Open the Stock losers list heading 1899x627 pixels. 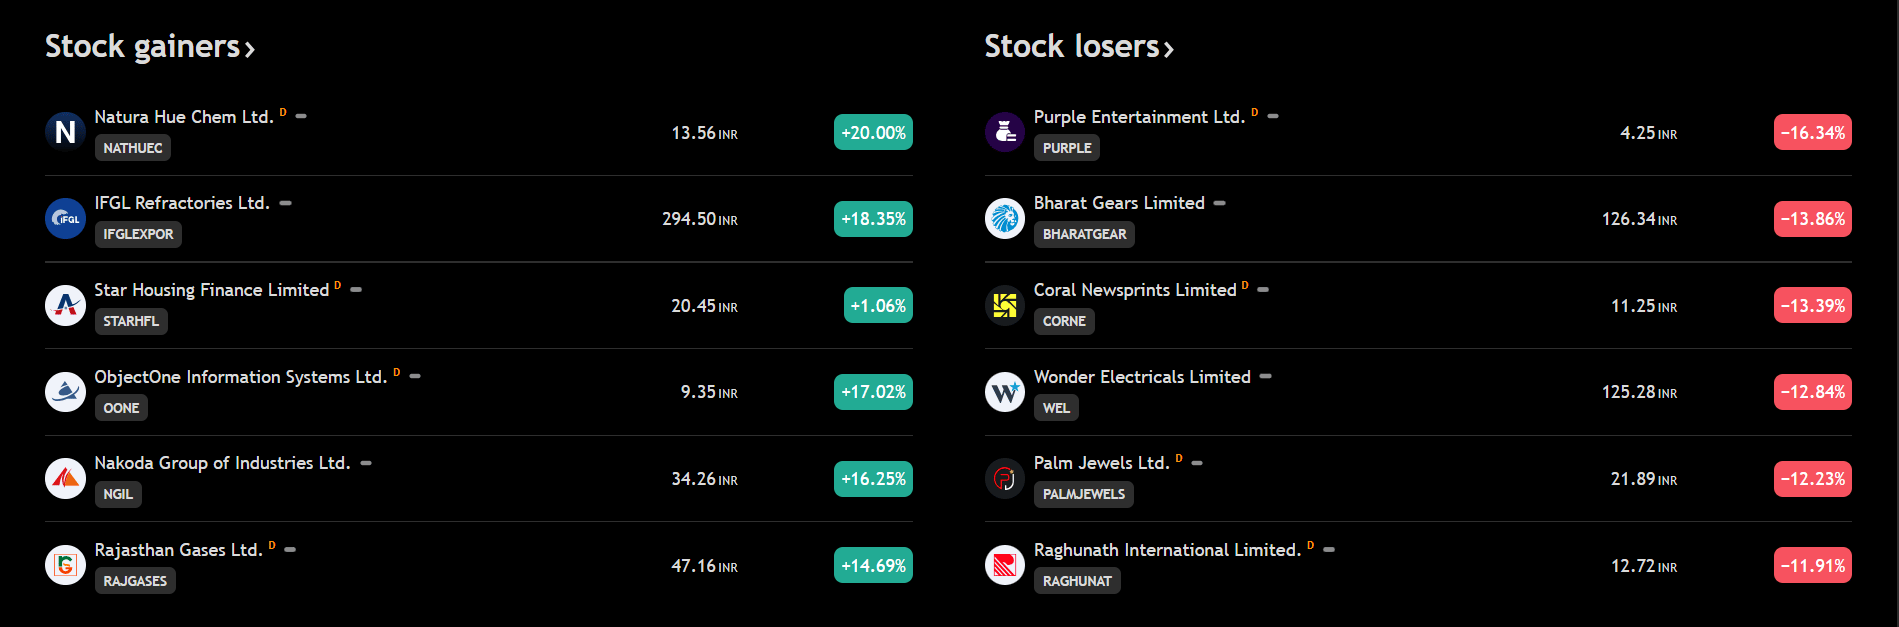tap(1078, 47)
